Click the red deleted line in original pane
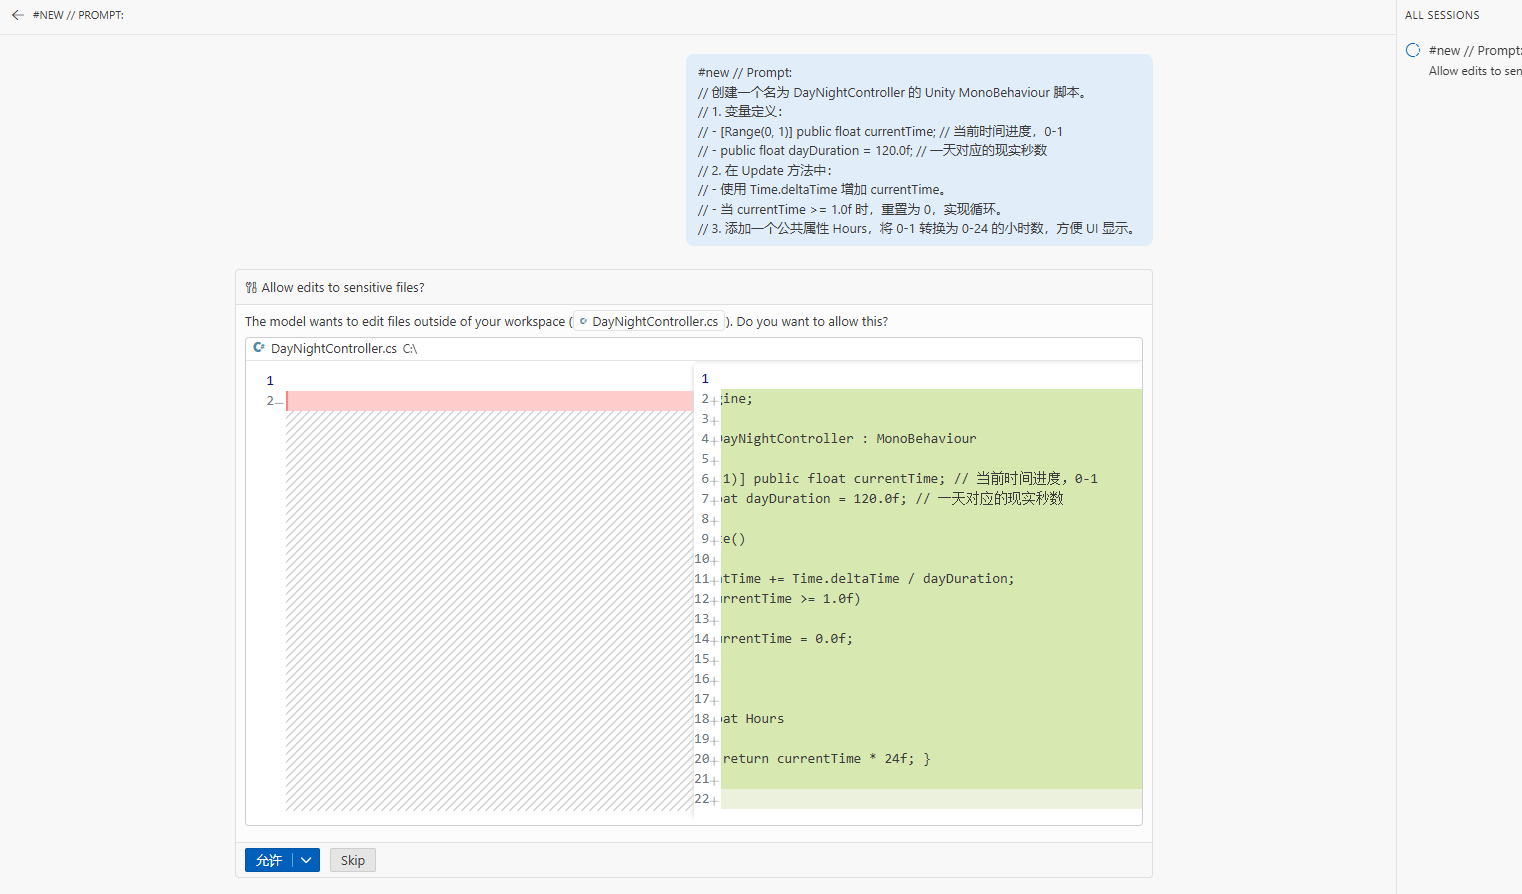The height and width of the screenshot is (894, 1522). pos(489,401)
